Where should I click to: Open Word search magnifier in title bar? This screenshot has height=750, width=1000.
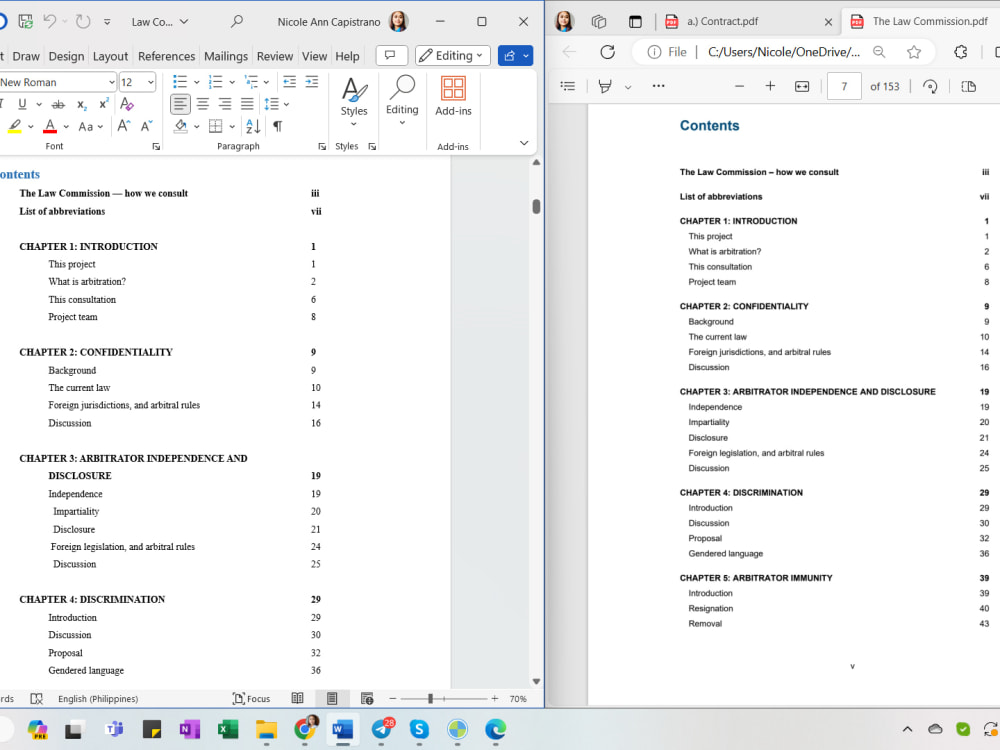(x=237, y=22)
